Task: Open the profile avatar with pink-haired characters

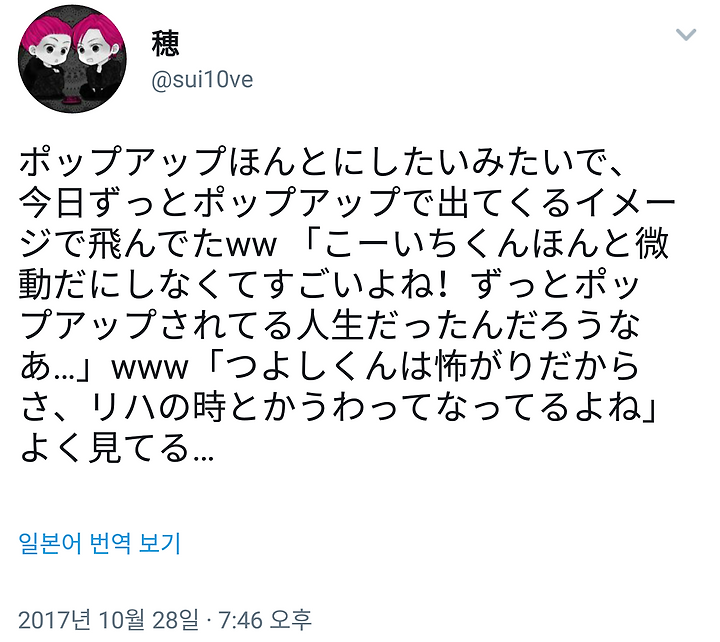Action: coord(72,58)
